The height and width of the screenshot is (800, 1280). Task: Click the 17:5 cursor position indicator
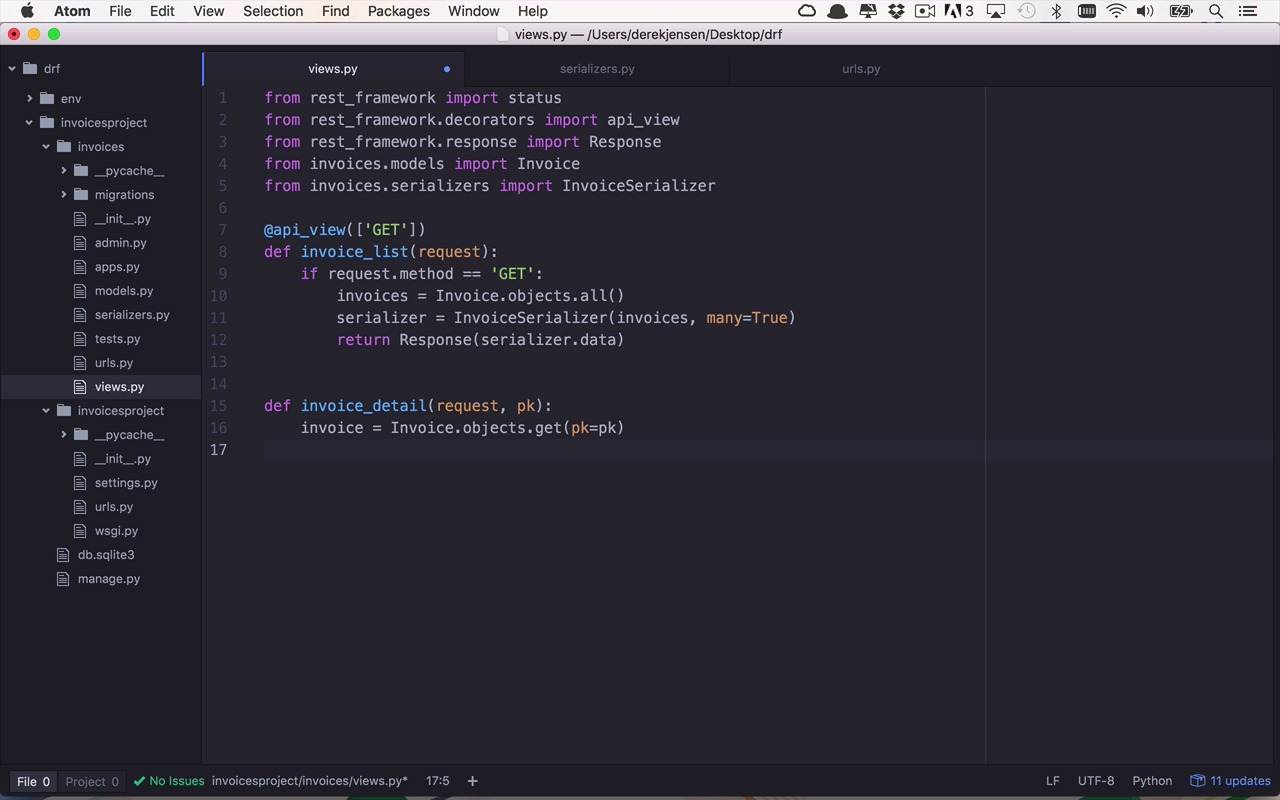pyautogui.click(x=437, y=781)
